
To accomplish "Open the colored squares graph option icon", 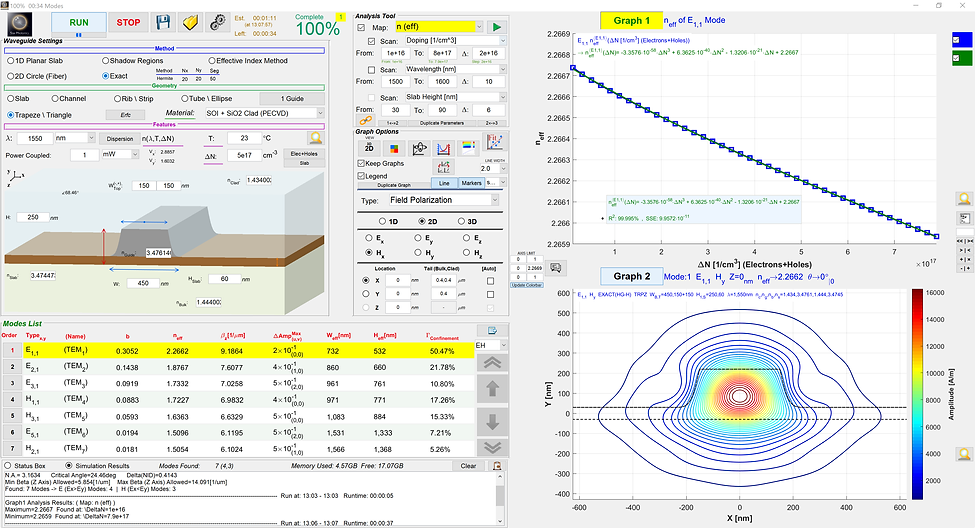I will tap(394, 148).
